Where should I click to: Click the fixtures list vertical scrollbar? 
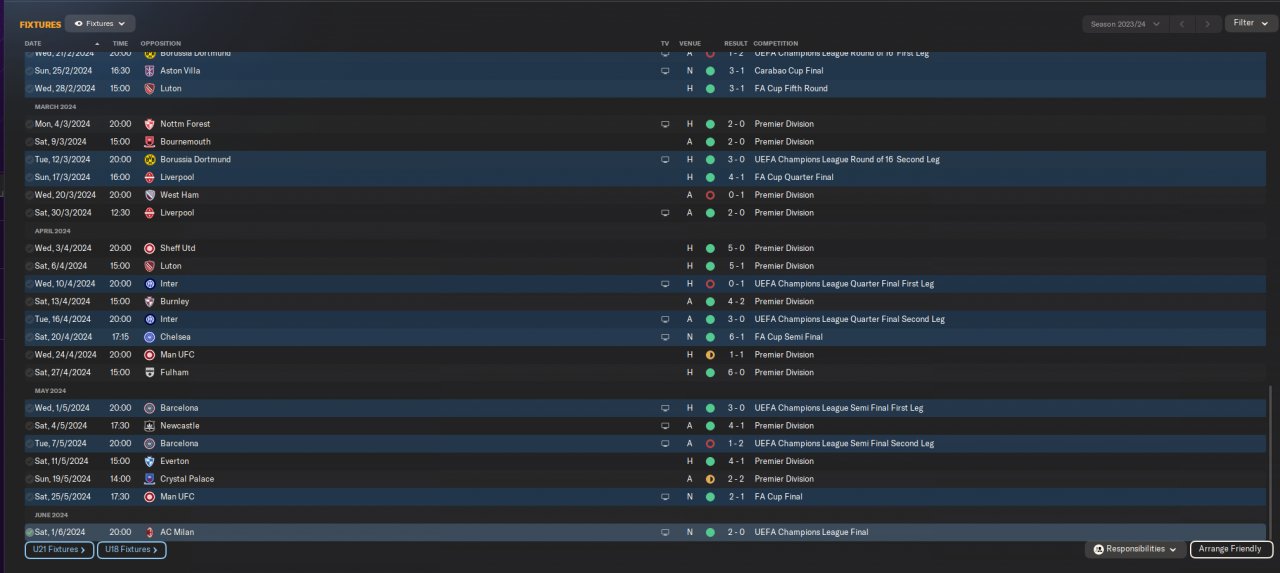tap(1268, 460)
